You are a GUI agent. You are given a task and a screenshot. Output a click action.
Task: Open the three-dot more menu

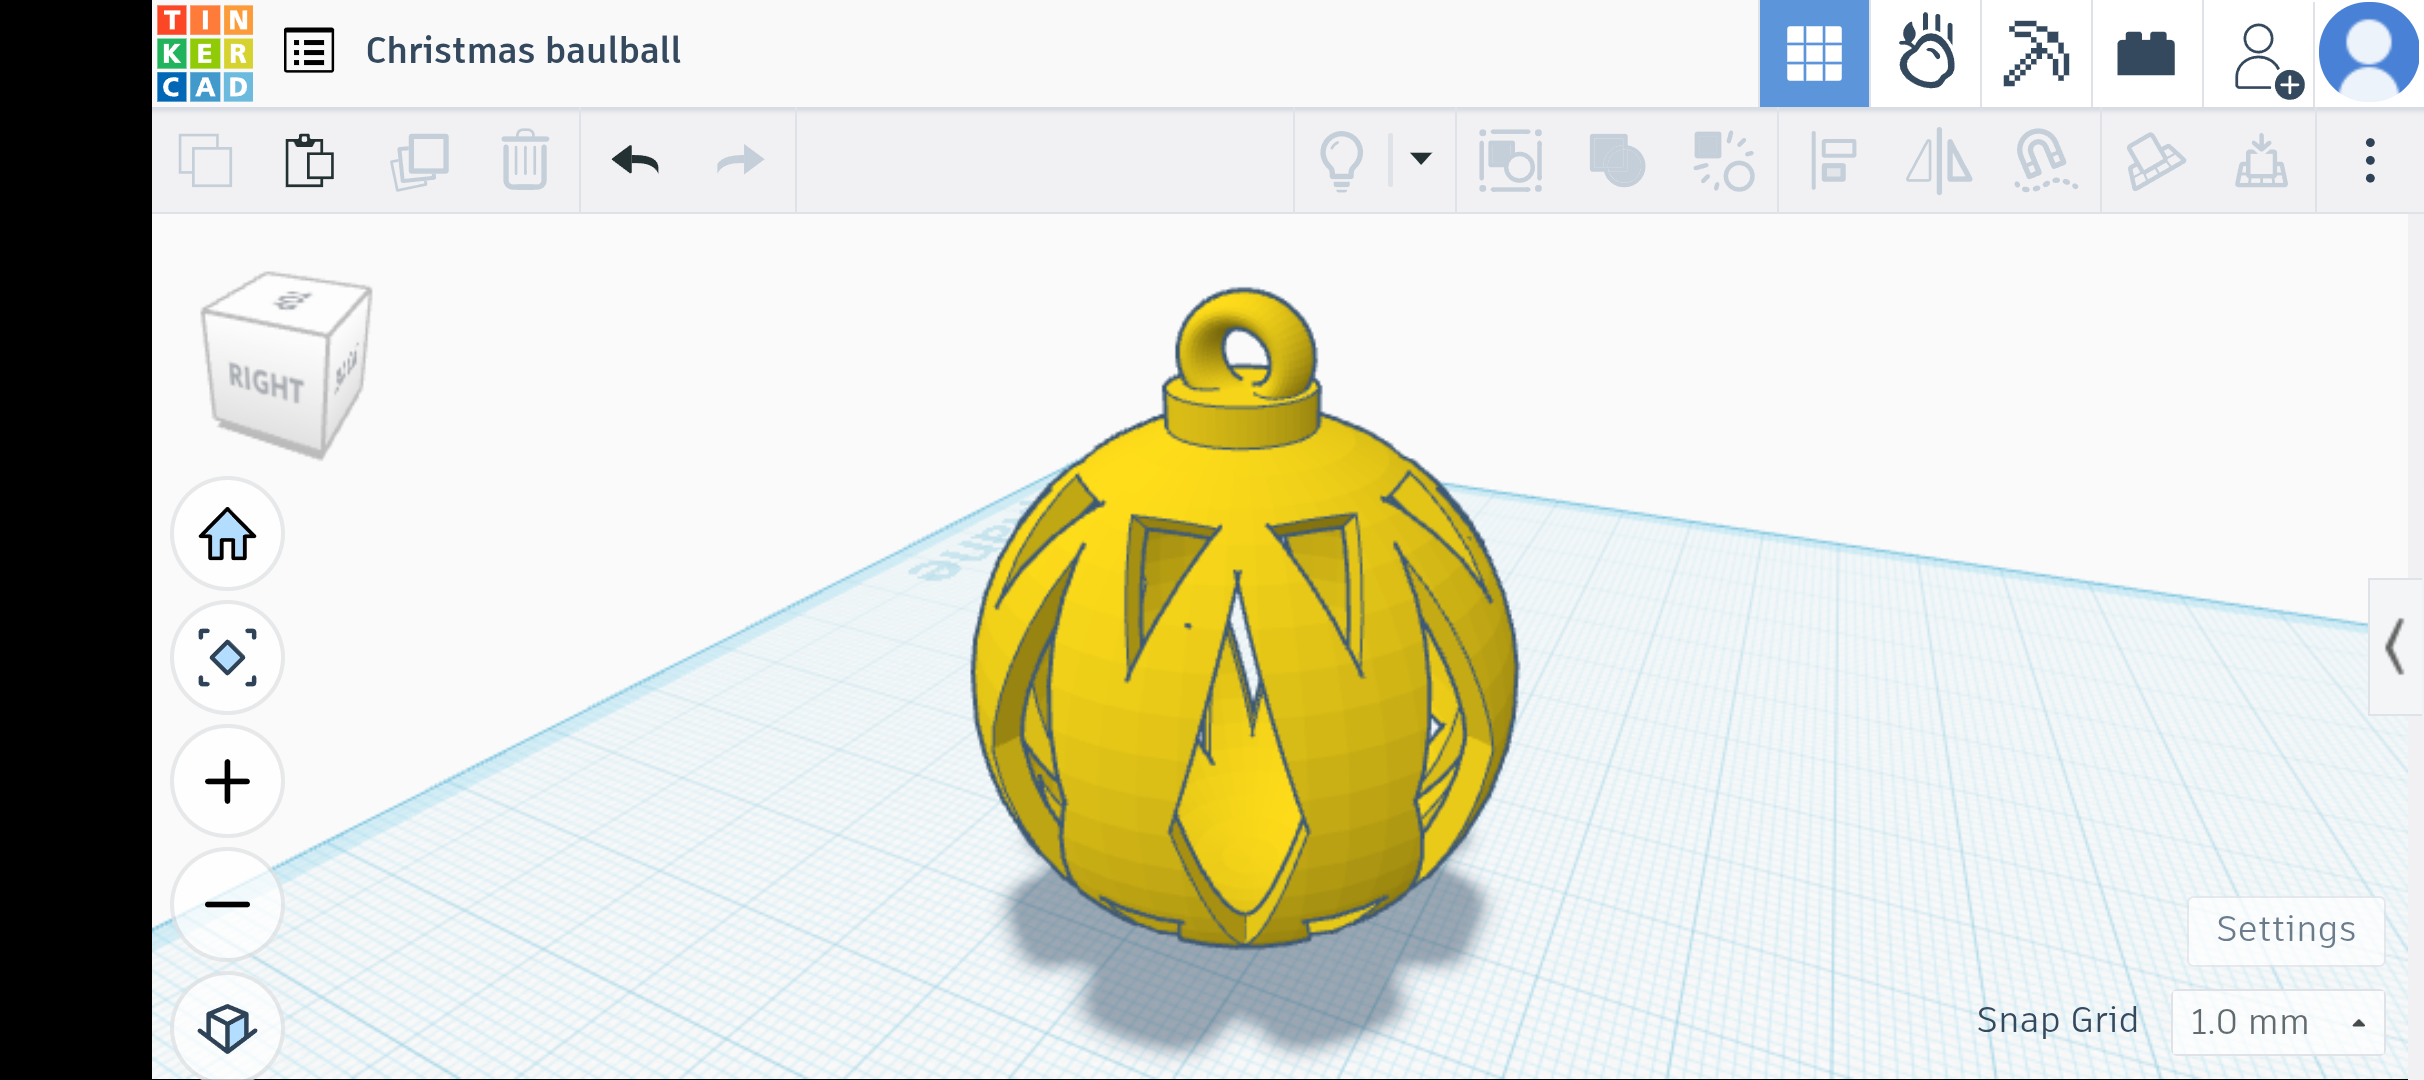pyautogui.click(x=2369, y=161)
